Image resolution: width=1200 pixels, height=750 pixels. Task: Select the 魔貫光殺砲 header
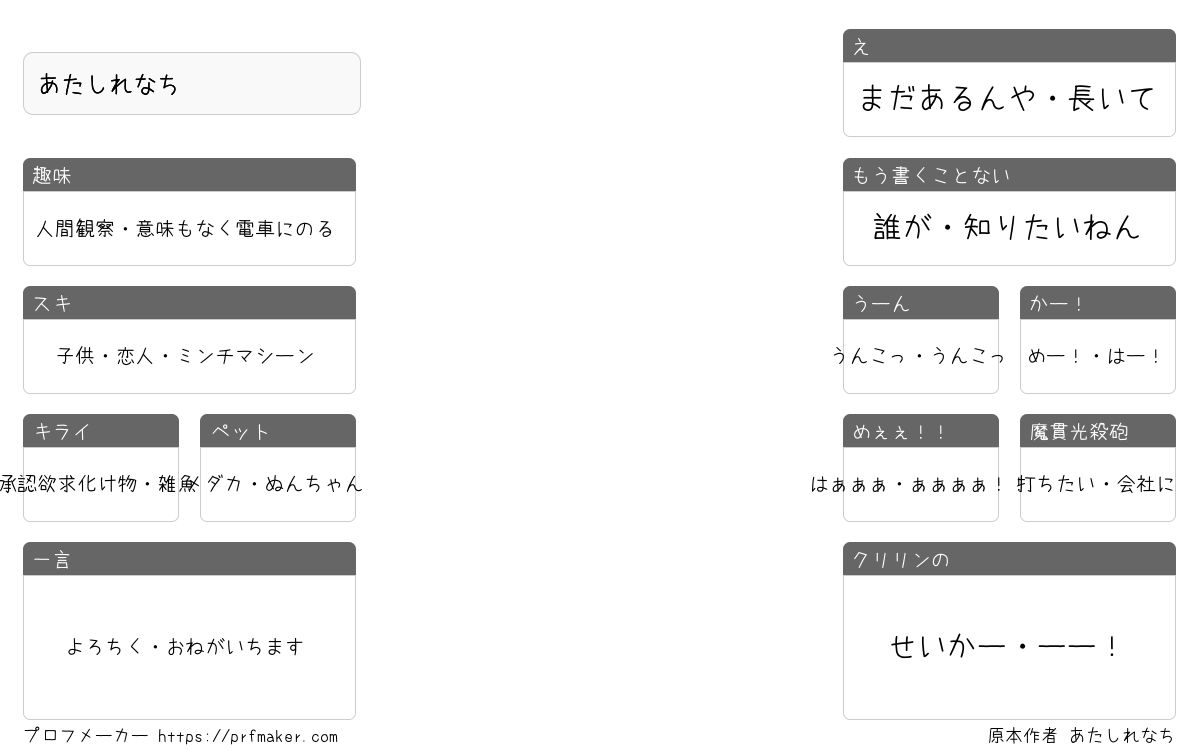[x=1098, y=431]
